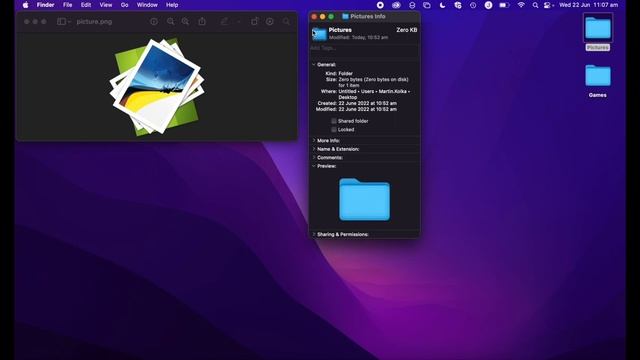Open Control Centre icon in menu bar
Viewport: 640px width, 360px height.
click(548, 5)
